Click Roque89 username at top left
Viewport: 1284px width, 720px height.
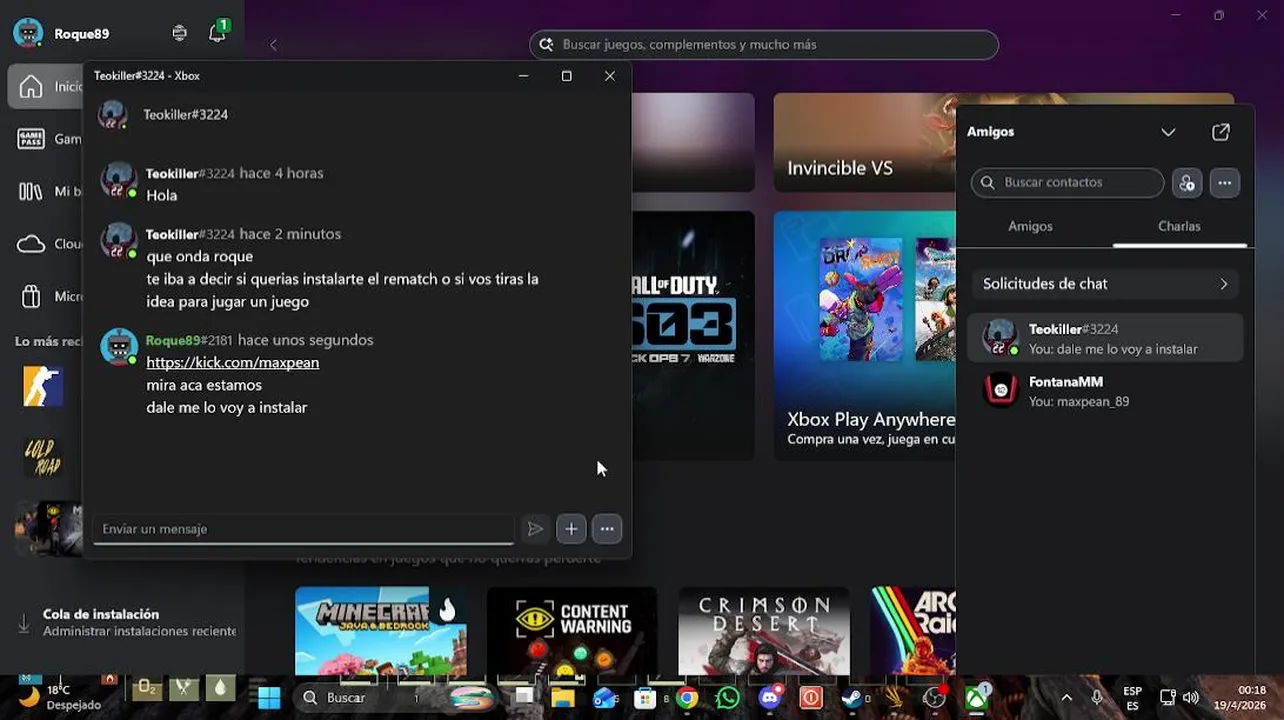82,34
